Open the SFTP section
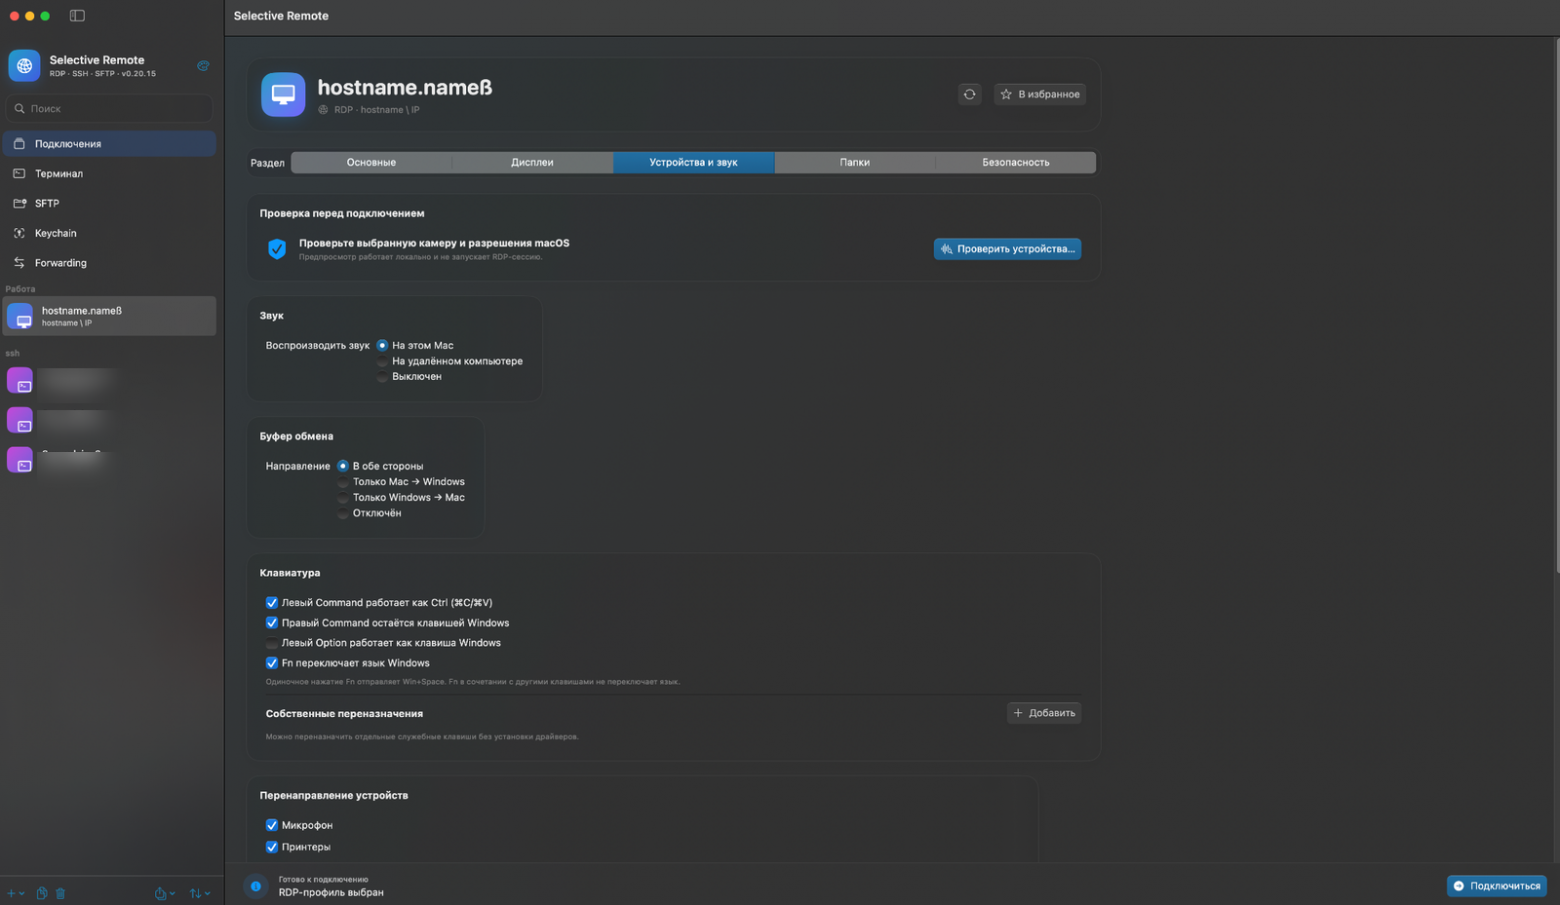 point(109,203)
